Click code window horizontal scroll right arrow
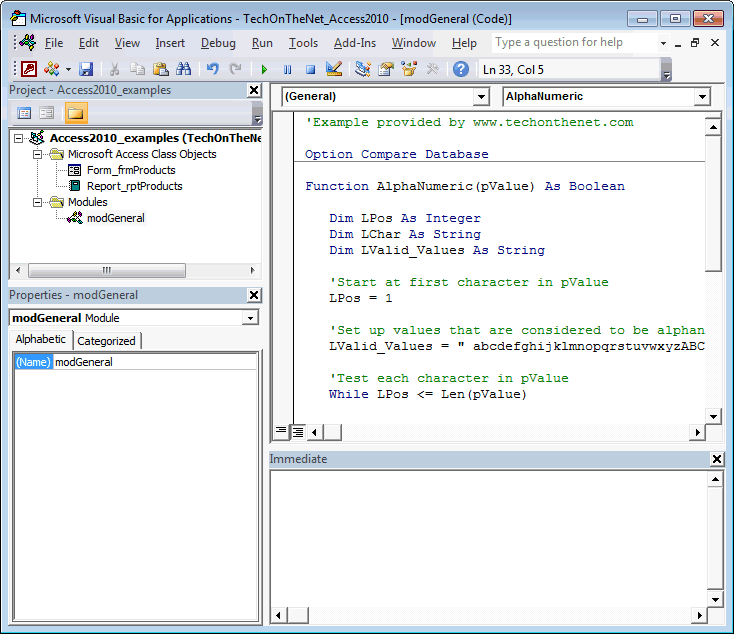The image size is (734, 634). 697,432
